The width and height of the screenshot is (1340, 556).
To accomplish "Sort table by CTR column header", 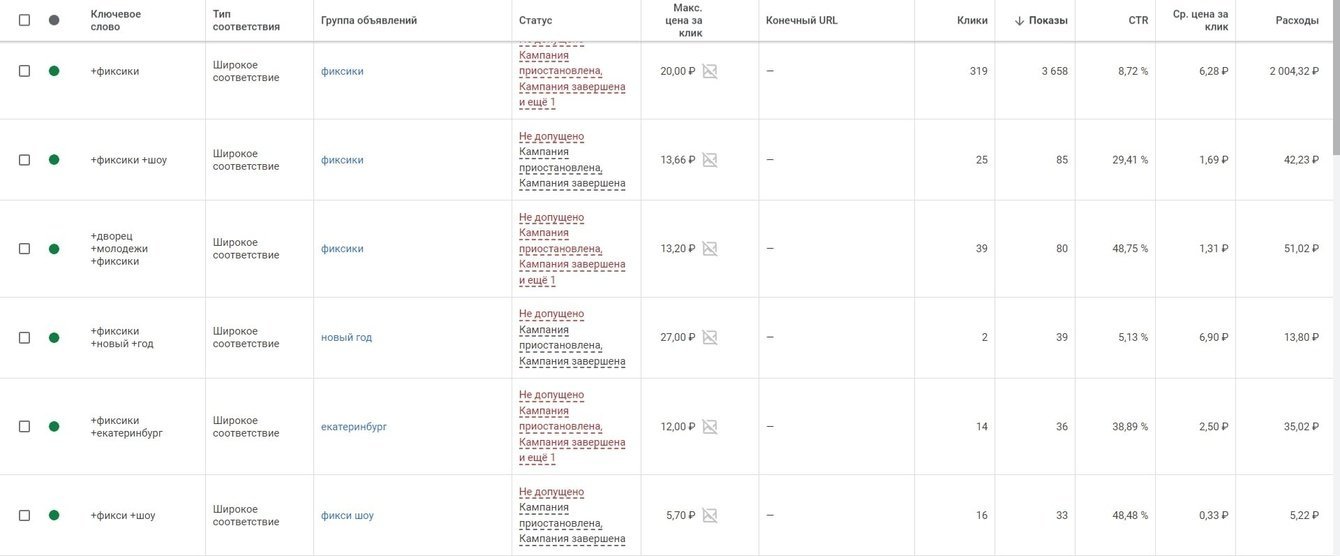I will 1136,20.
